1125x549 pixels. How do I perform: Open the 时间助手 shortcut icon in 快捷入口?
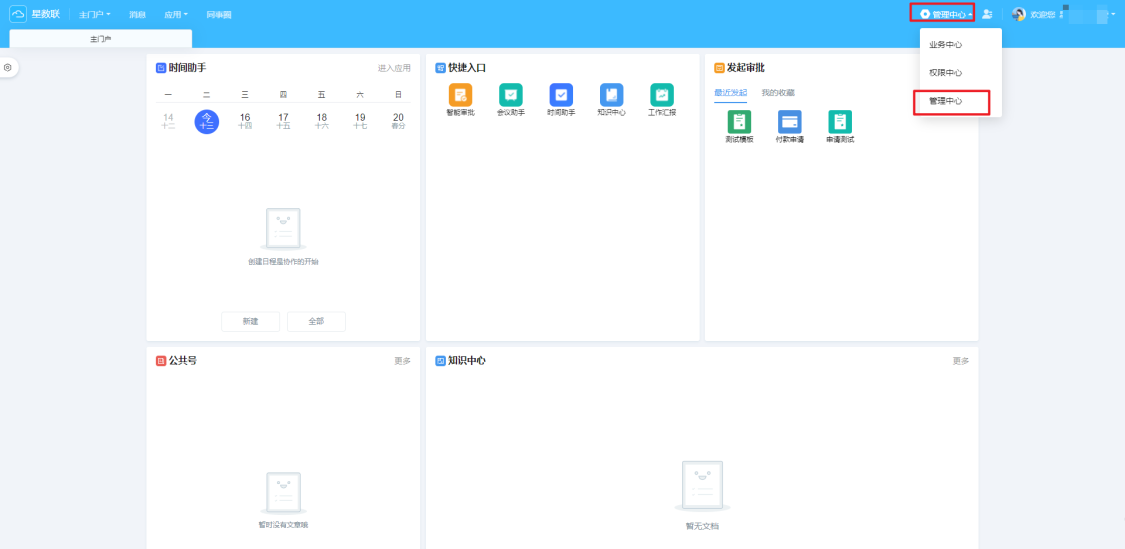(561, 95)
